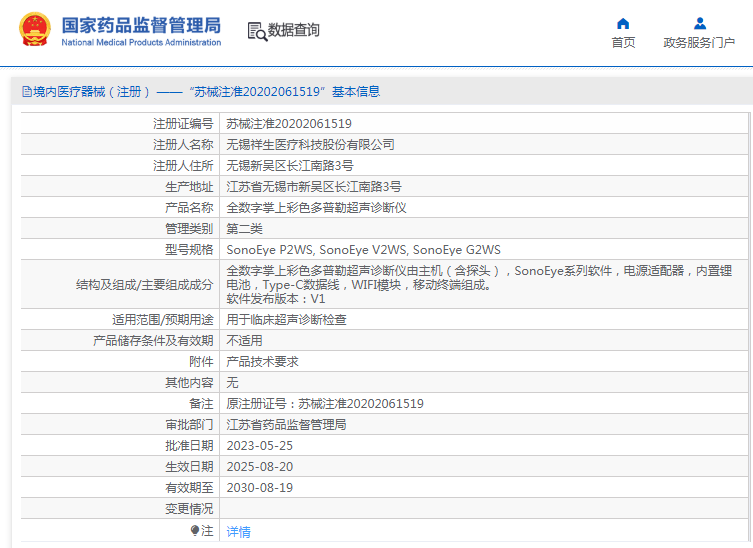Open the 详情 link in the notes row

coord(238,532)
